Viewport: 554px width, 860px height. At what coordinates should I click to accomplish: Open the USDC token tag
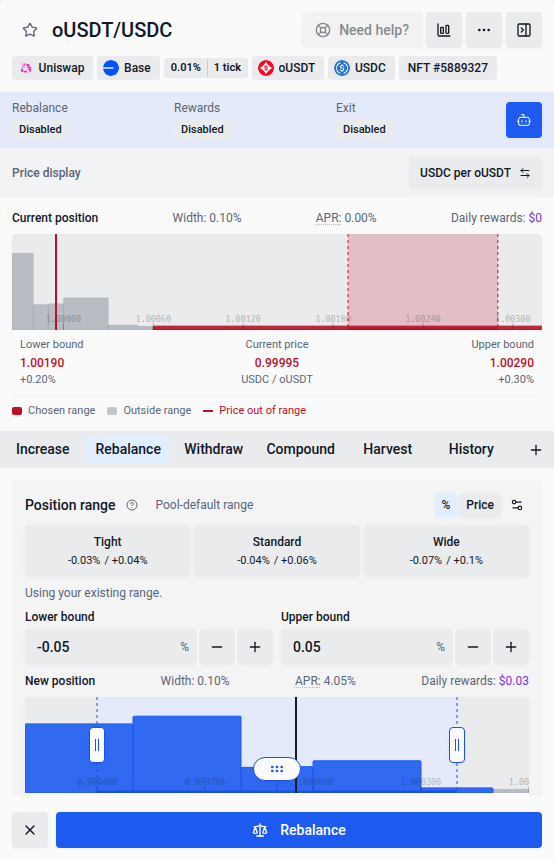click(x=361, y=68)
